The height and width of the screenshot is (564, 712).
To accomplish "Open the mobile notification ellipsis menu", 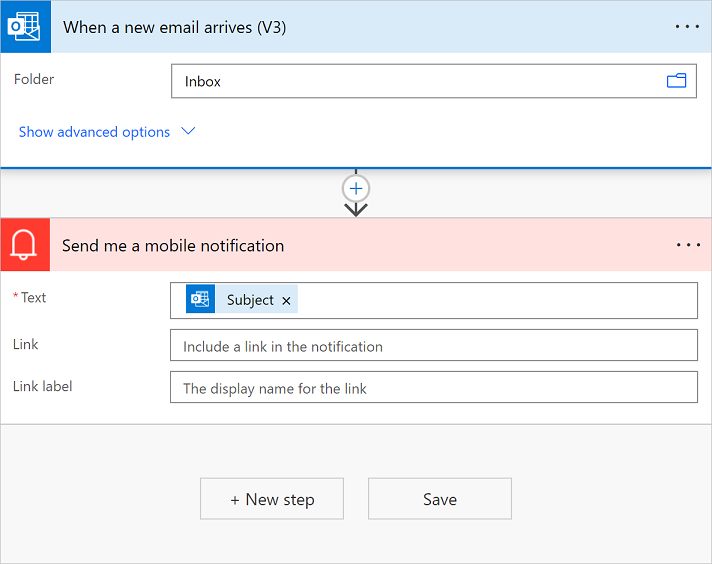I will (x=688, y=245).
